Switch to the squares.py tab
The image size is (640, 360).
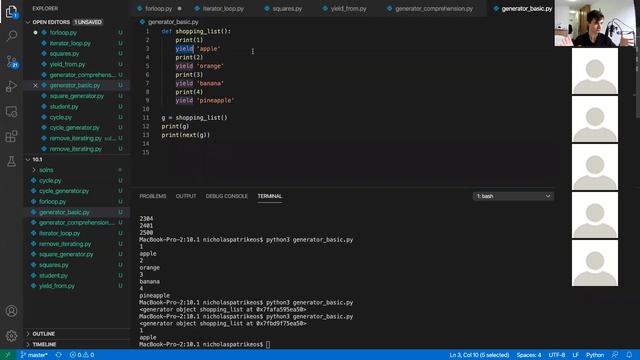pyautogui.click(x=287, y=9)
